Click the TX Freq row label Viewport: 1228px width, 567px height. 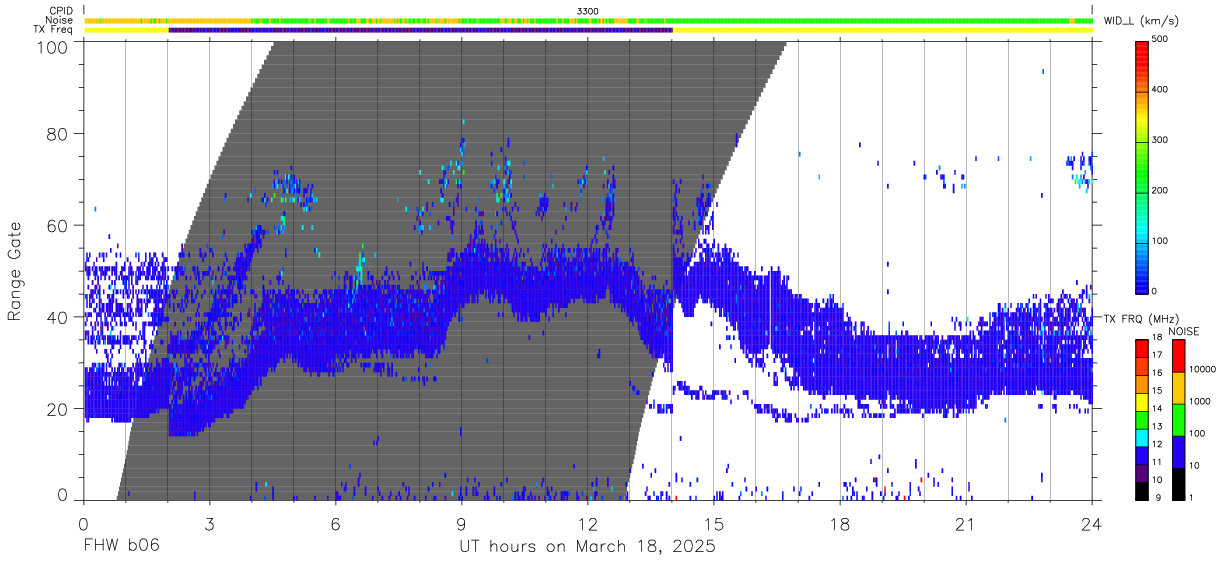[55, 30]
